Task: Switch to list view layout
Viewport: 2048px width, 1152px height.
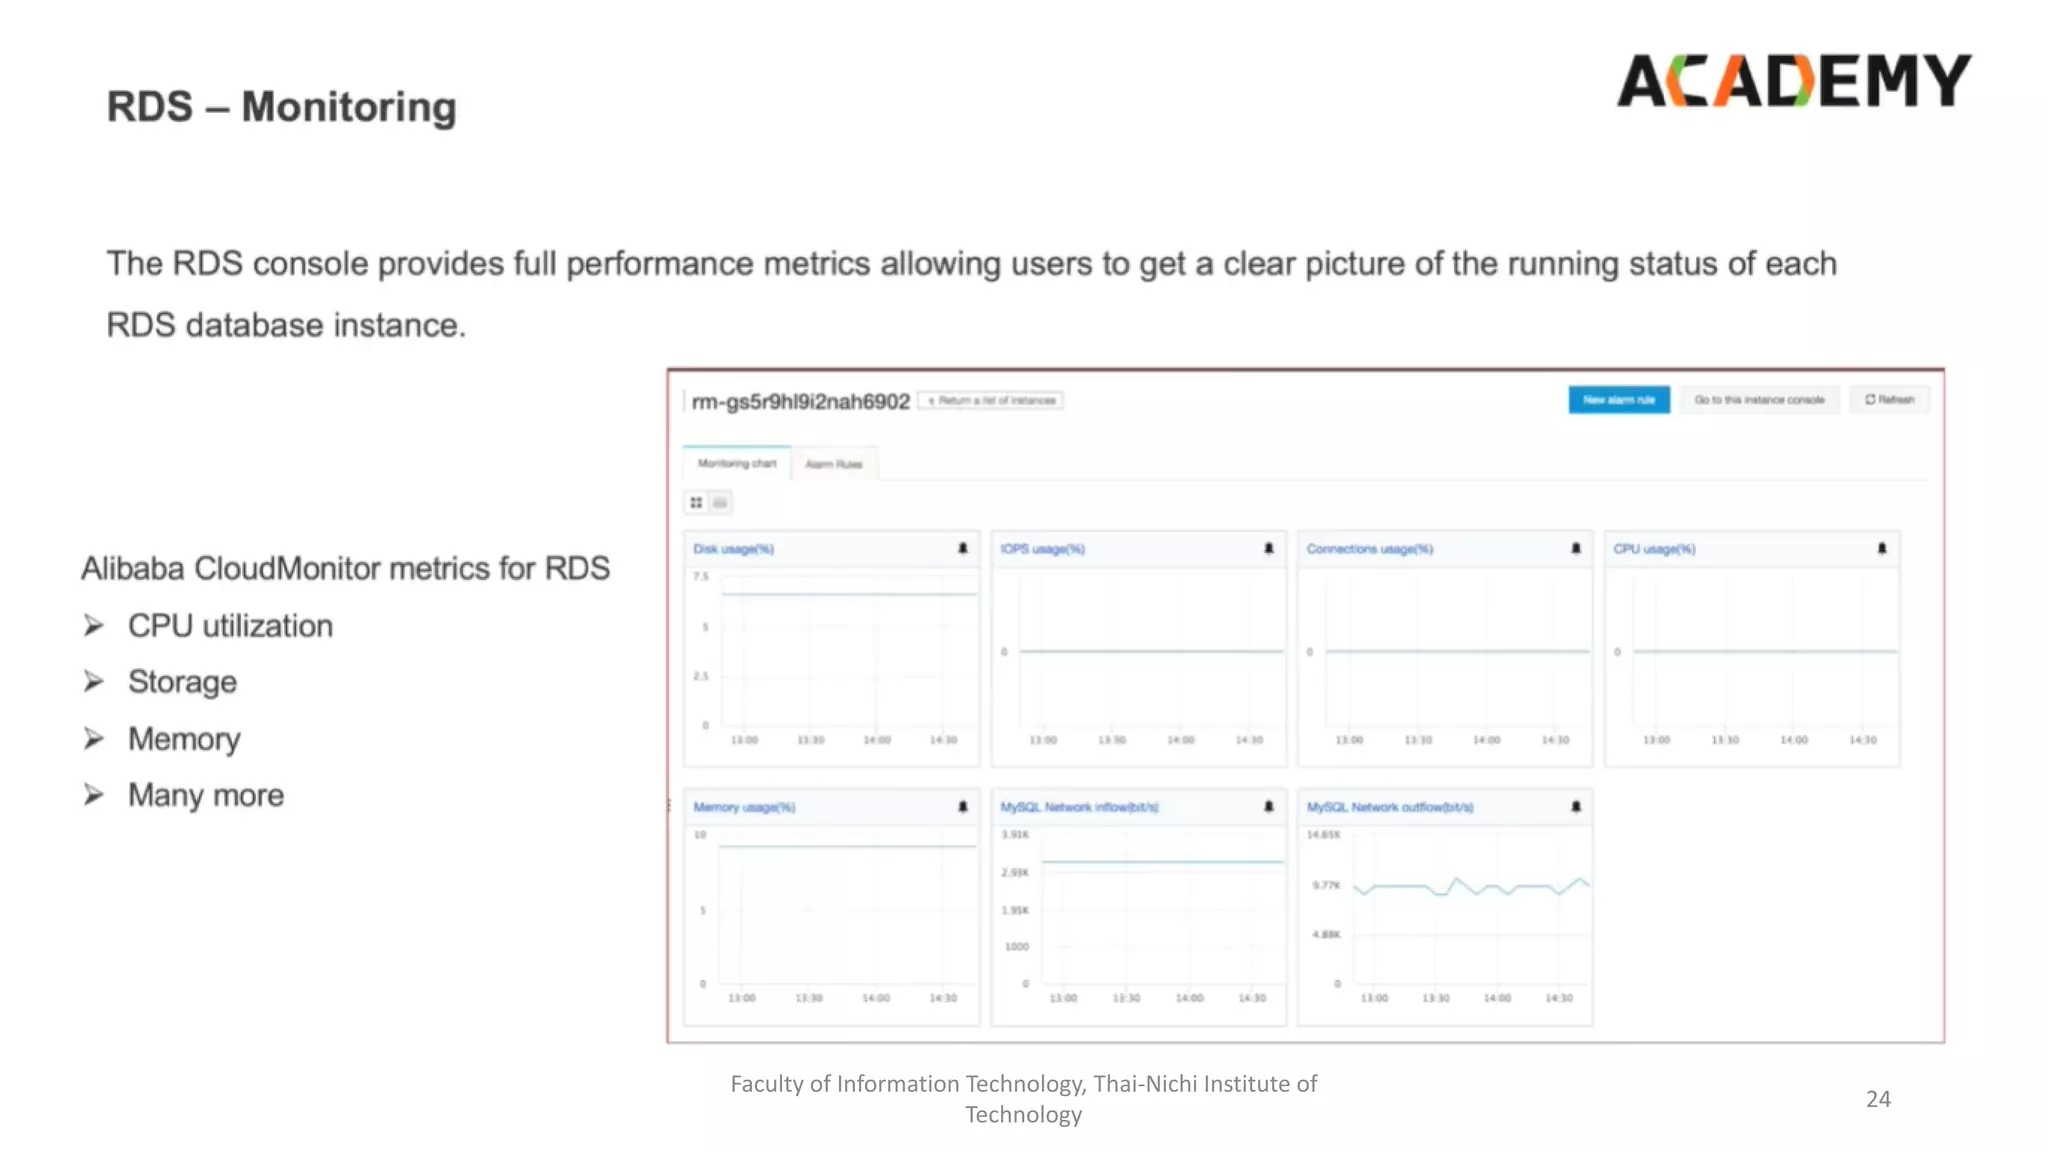Action: 720,502
